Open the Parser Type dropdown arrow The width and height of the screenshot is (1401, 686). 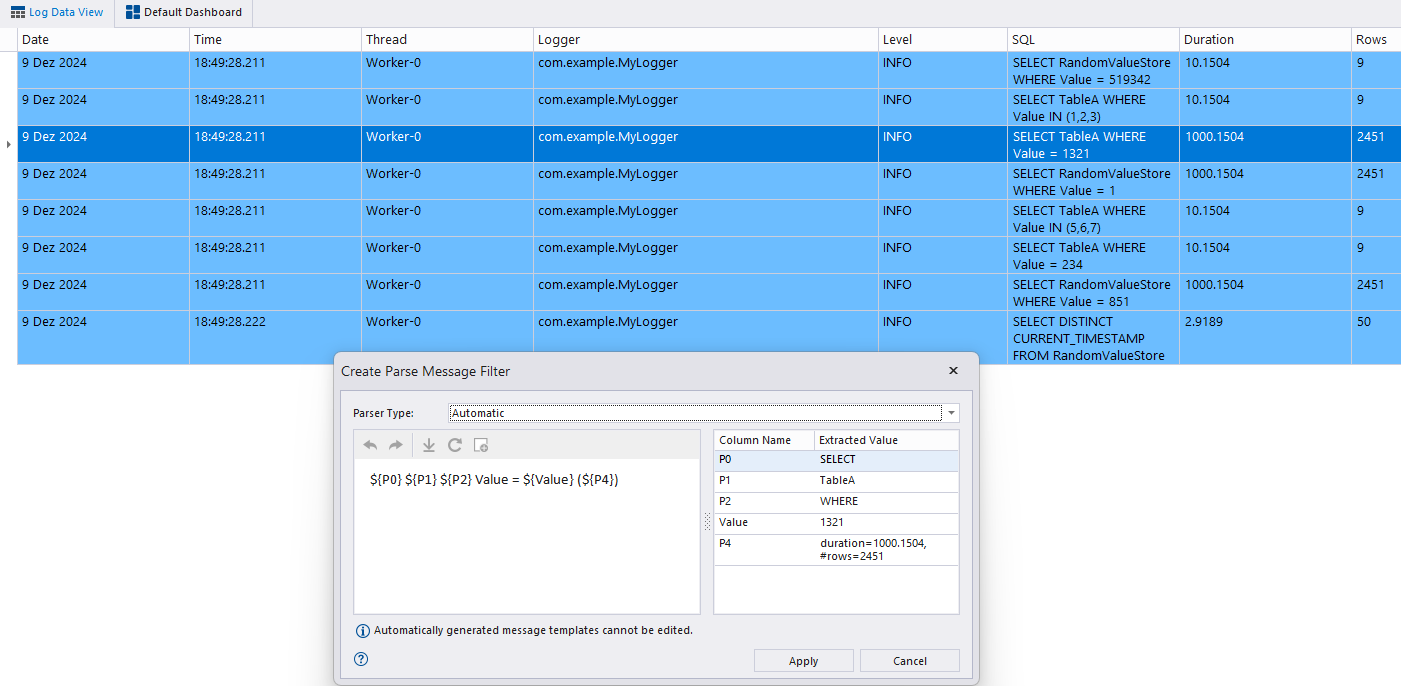tap(951, 413)
